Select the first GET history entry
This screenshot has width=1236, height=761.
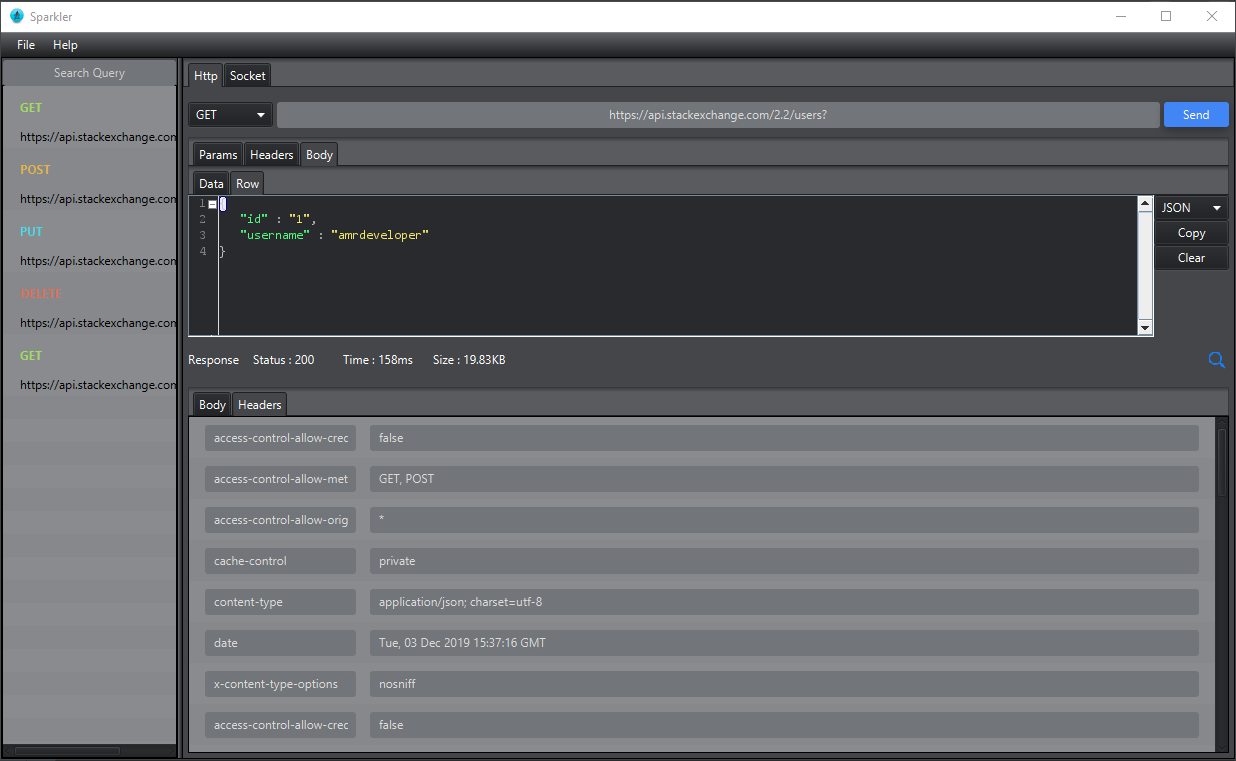[31, 107]
